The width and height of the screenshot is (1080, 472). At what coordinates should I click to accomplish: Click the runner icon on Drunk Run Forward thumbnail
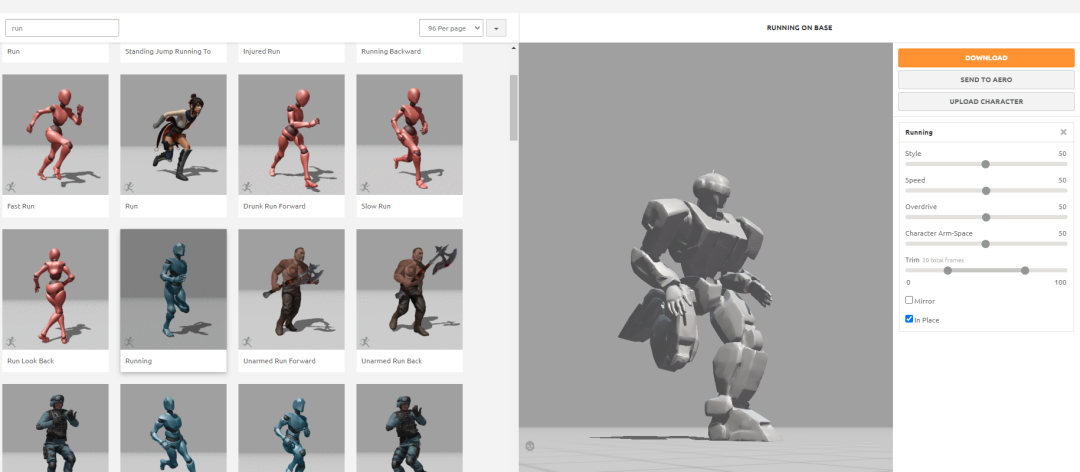248,187
